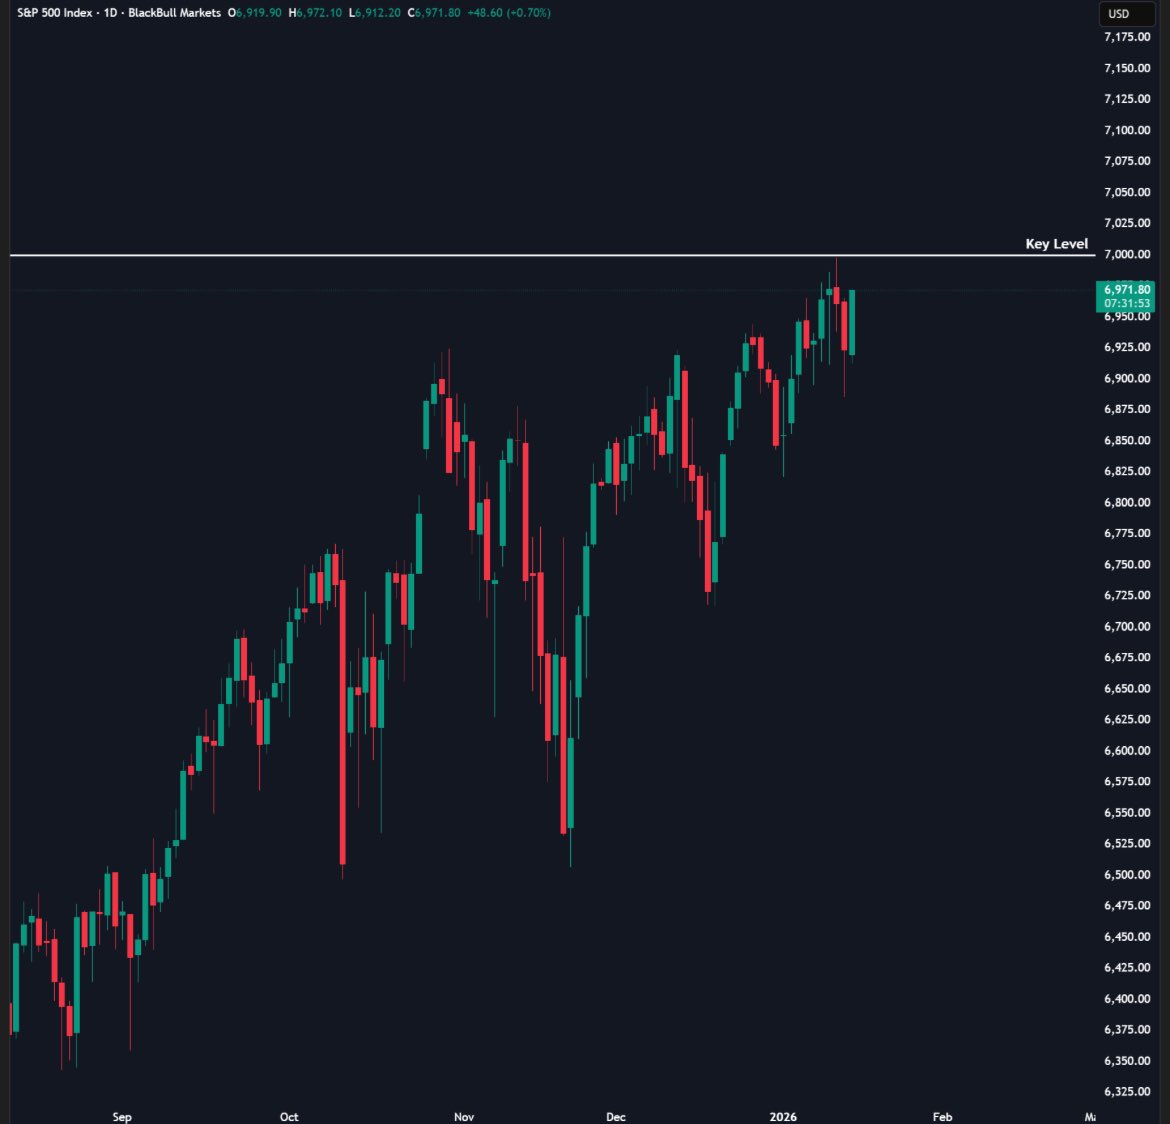Click the Oct label on time axis
The width and height of the screenshot is (1170, 1124).
pos(289,1117)
